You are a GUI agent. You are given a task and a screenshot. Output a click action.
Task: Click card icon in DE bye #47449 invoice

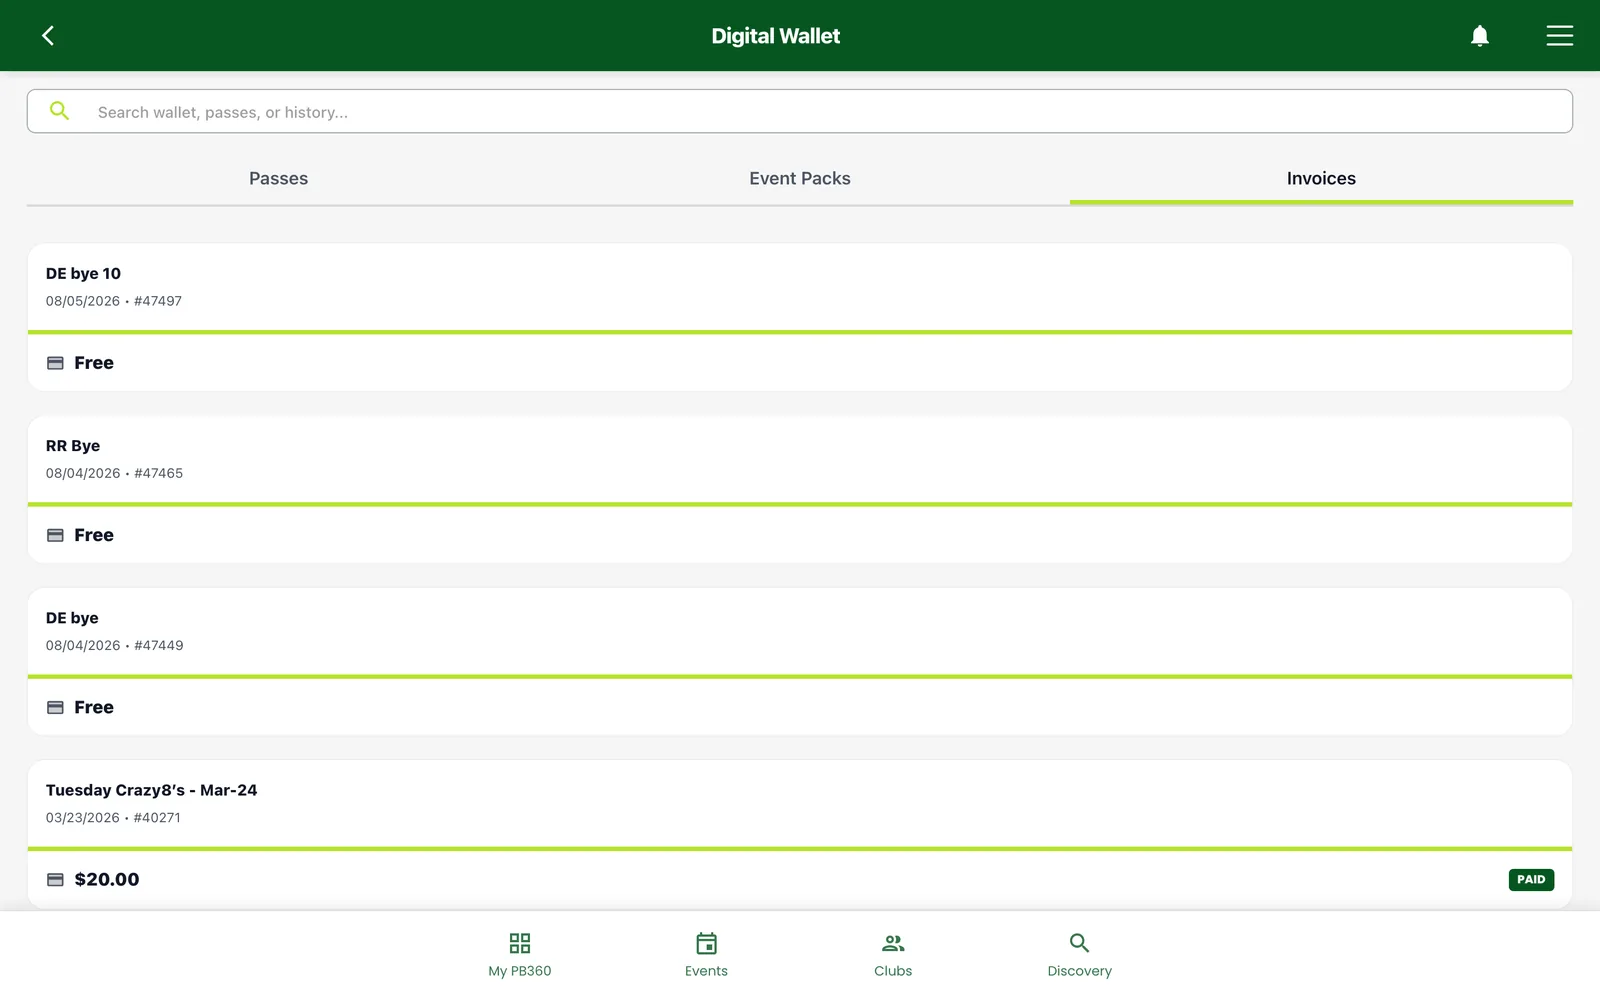coord(55,707)
